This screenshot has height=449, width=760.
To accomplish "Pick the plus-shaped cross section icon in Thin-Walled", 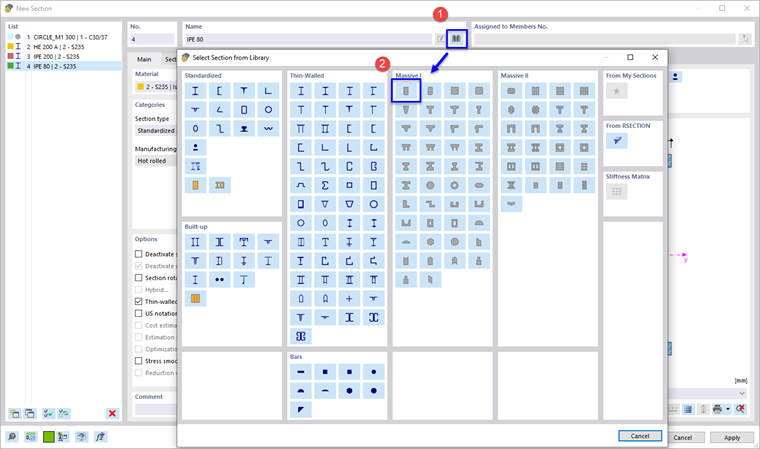I will (x=349, y=299).
